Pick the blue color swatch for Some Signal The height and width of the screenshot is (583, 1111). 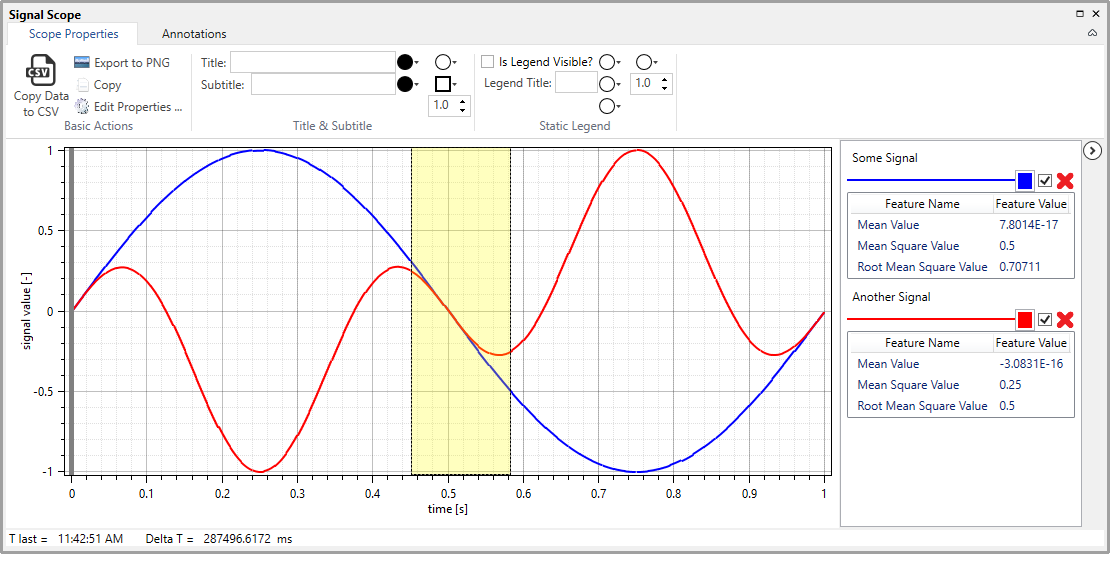click(x=1024, y=181)
